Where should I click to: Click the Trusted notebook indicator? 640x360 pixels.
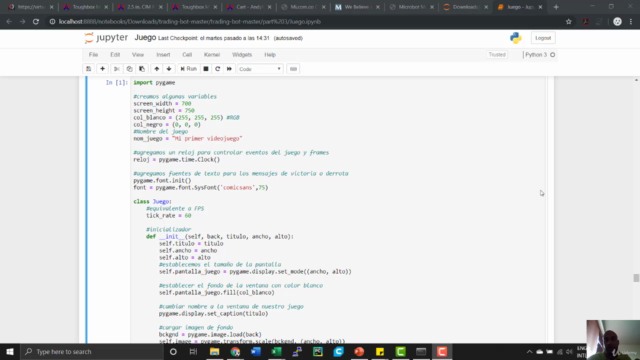coord(497,55)
